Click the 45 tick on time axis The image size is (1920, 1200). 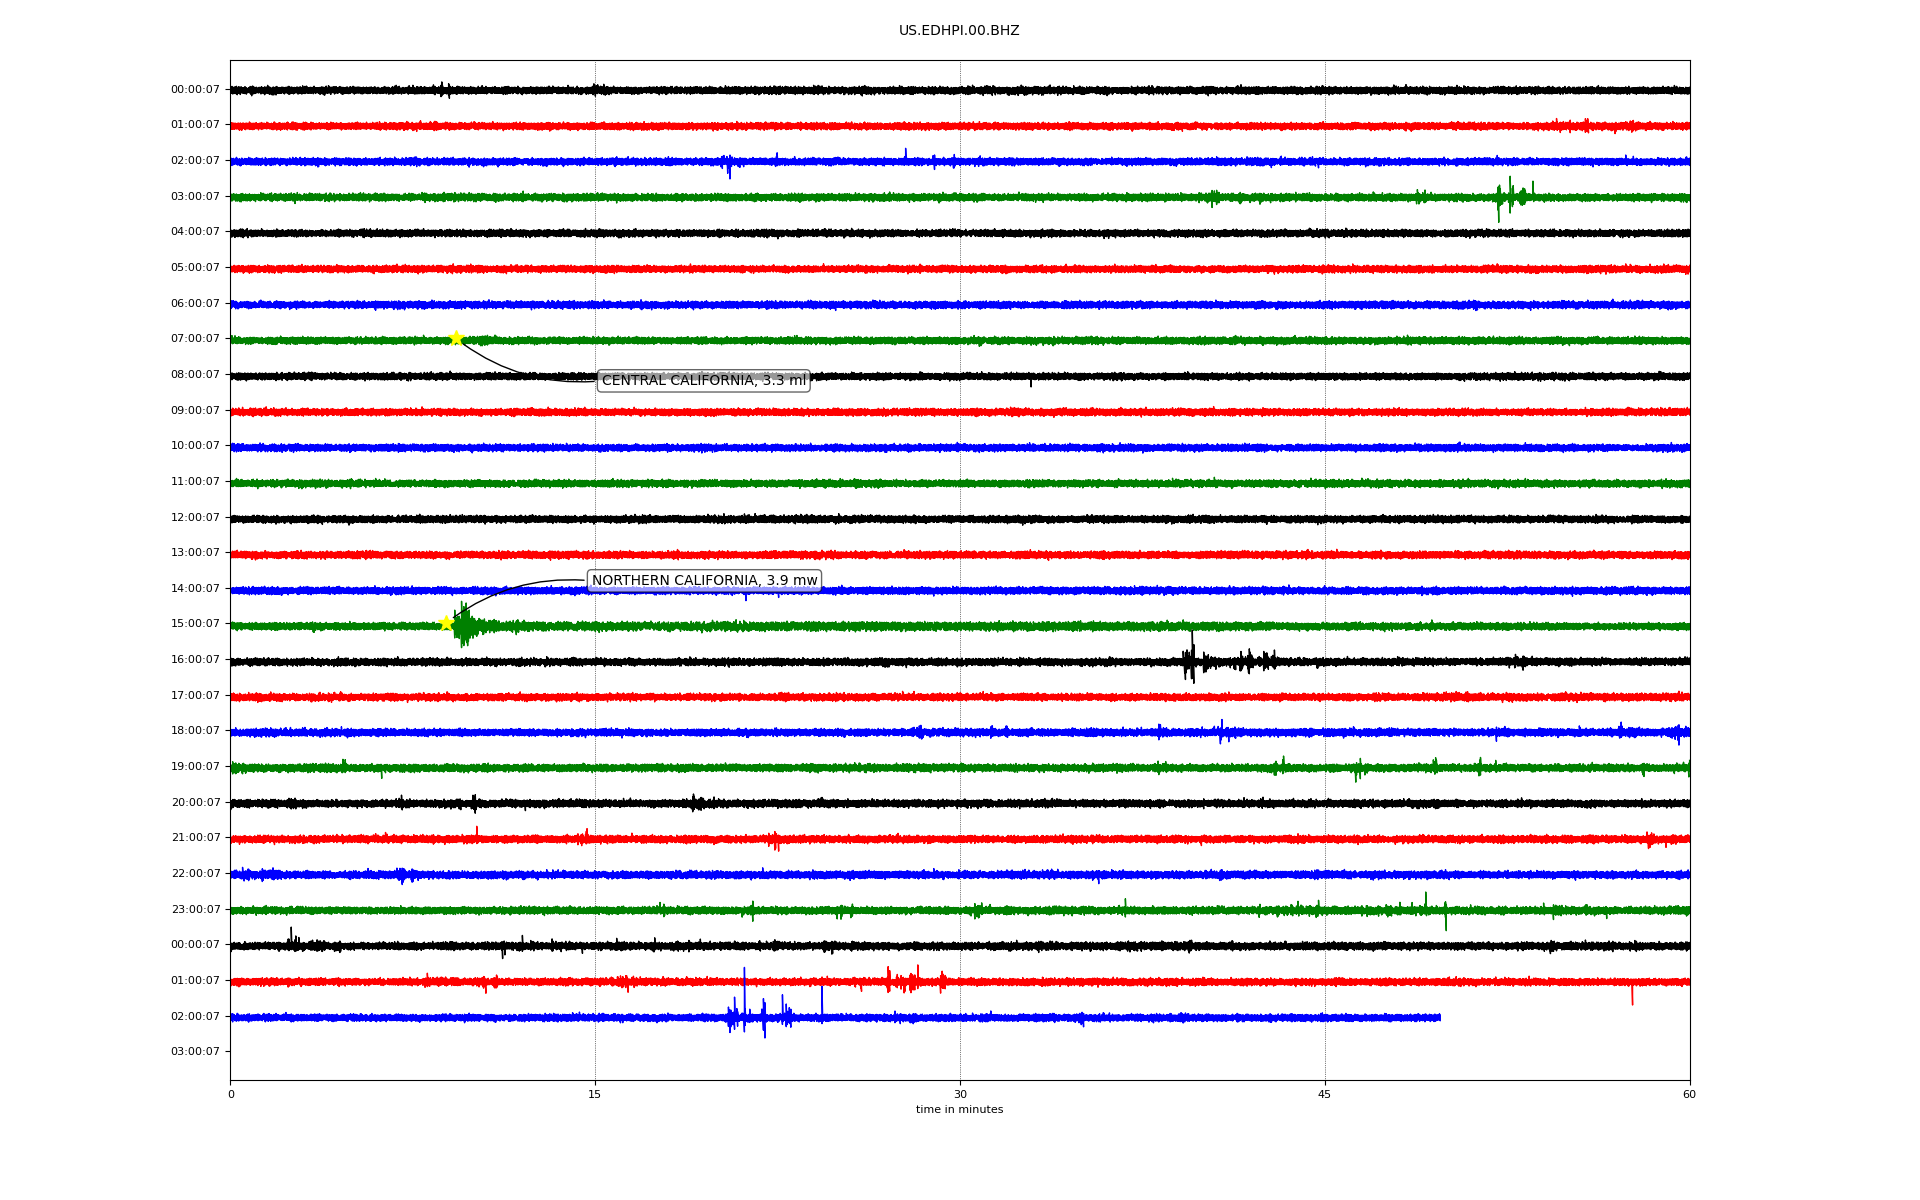[1325, 1095]
